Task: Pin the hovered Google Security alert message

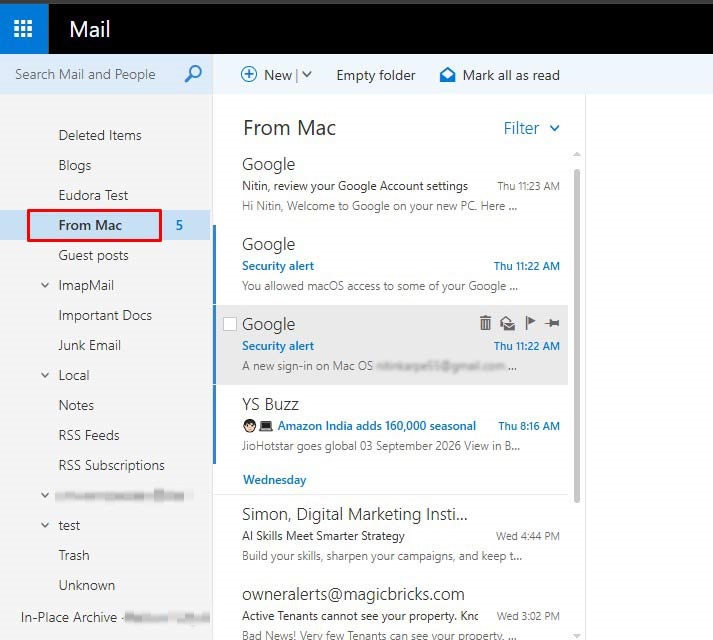Action: tap(552, 323)
